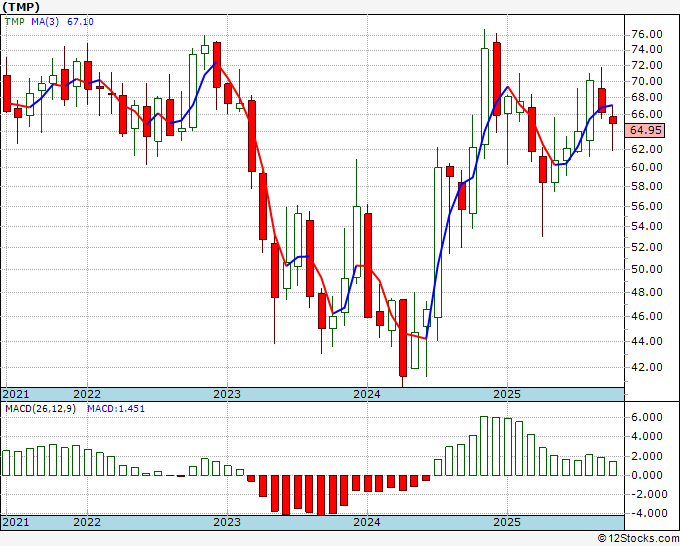Click the MA(3) indicator label
This screenshot has height=546, width=680.
45,22
